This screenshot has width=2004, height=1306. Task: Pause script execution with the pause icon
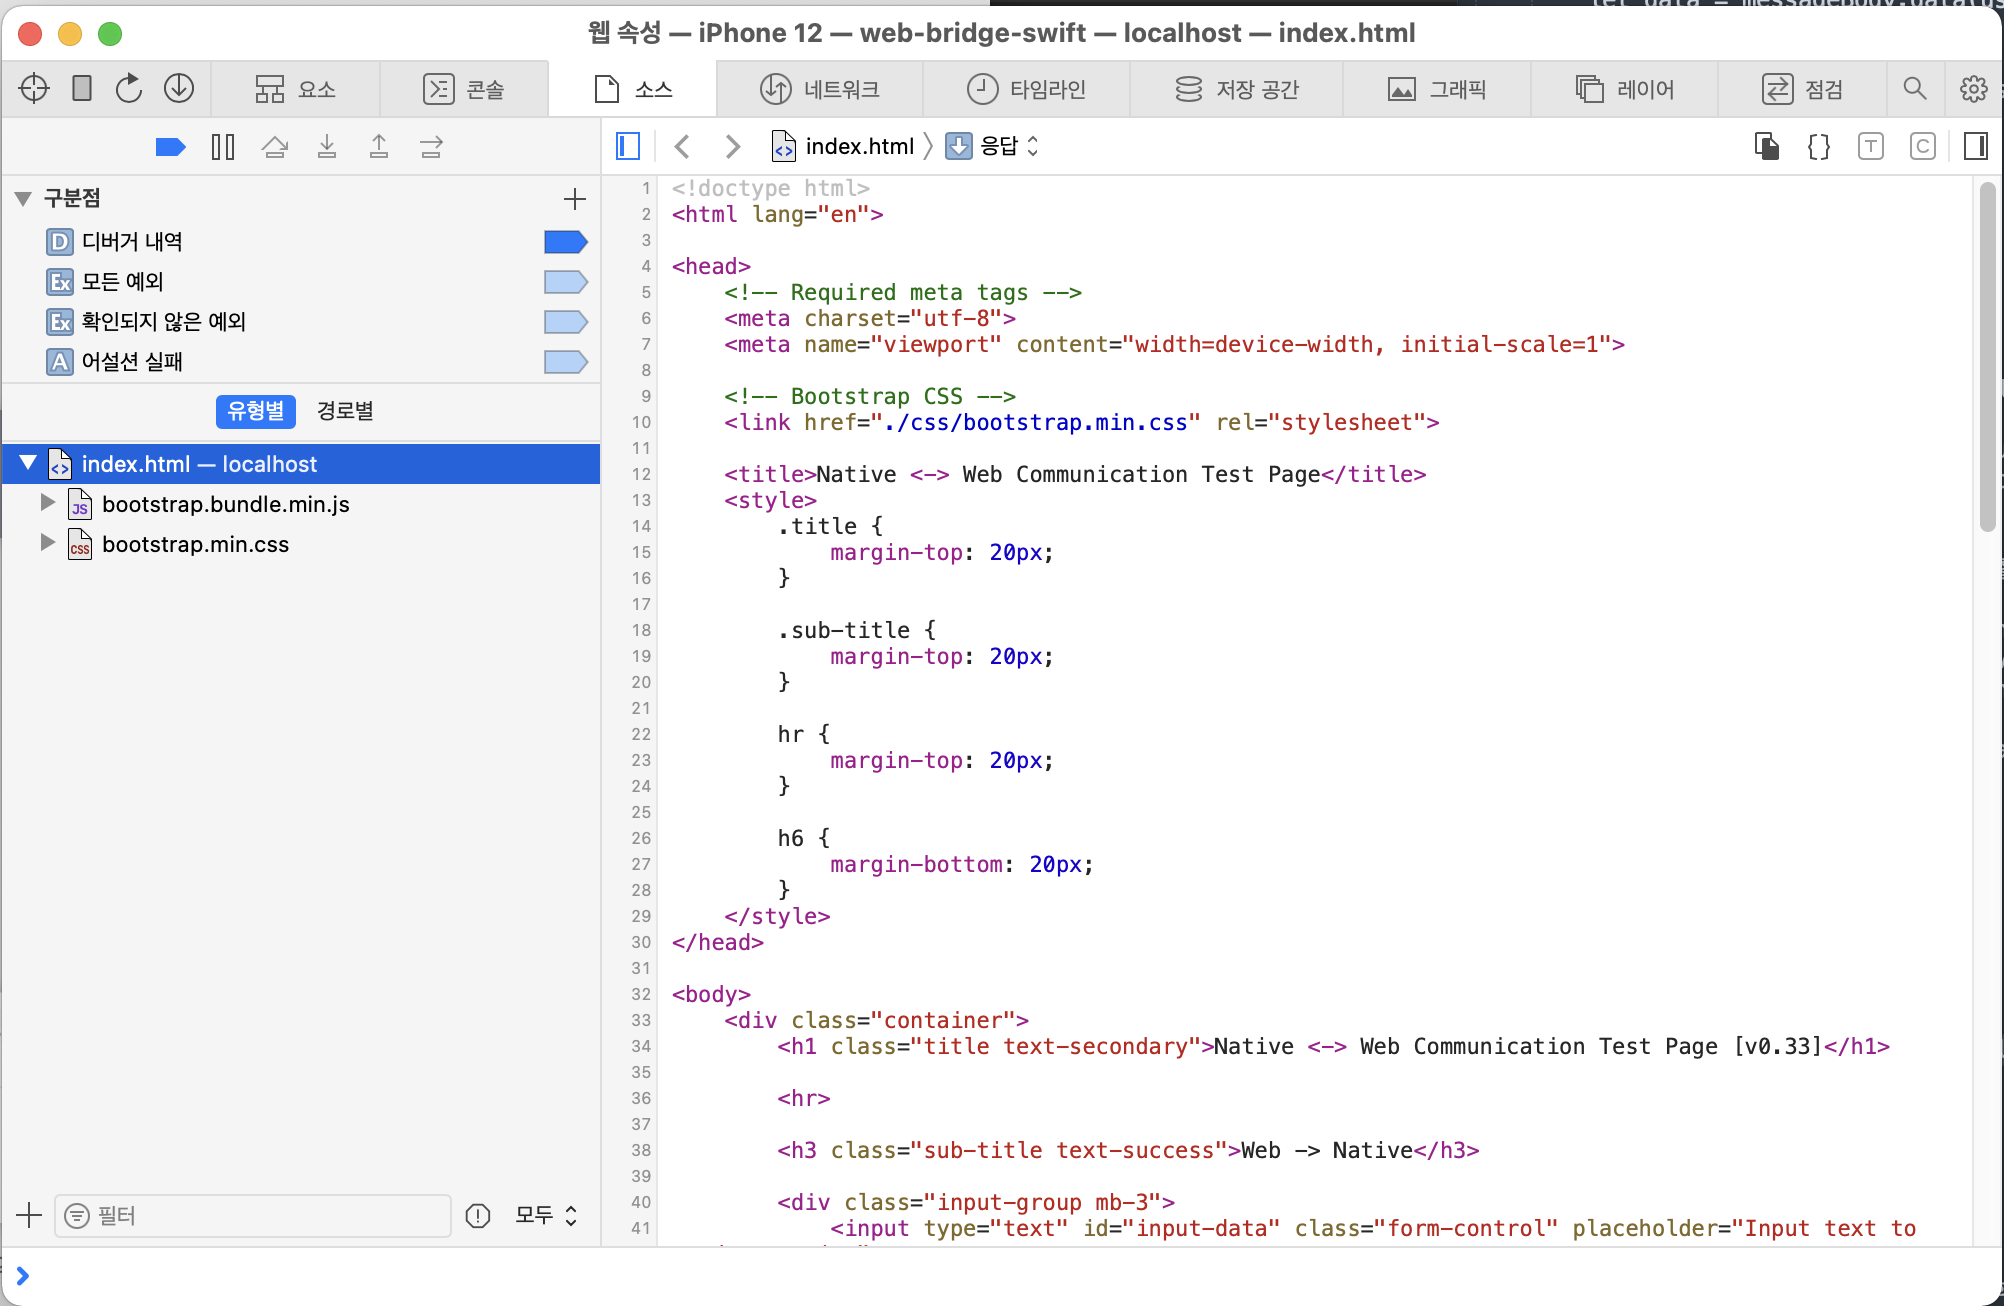(223, 148)
